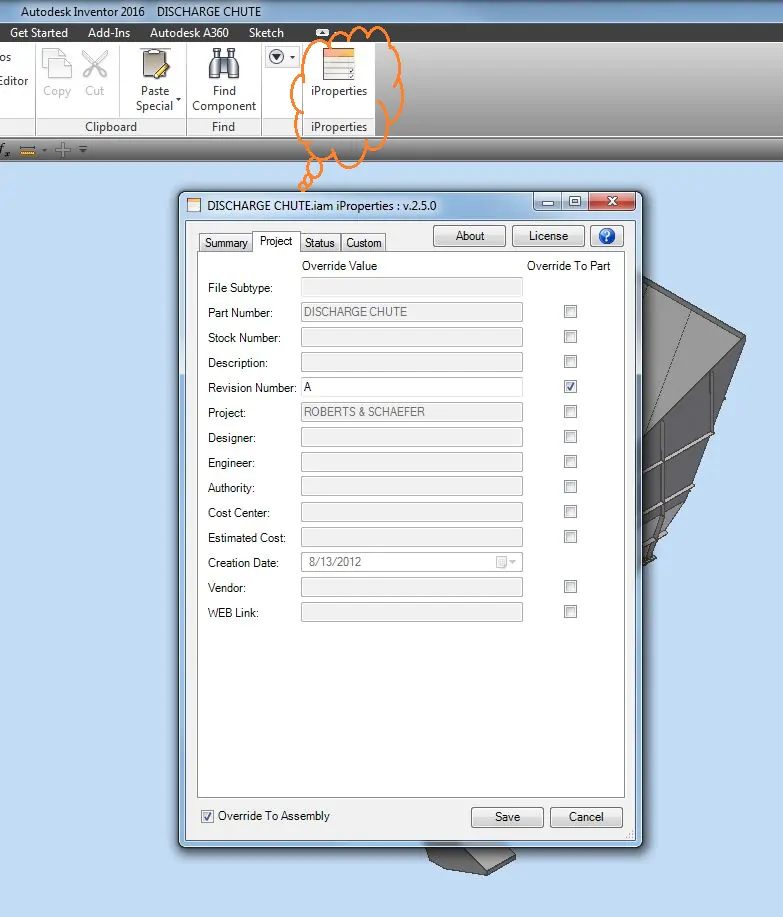This screenshot has height=917, width=783.
Task: Click the plus icon in quick access toolbar
Action: [63, 150]
